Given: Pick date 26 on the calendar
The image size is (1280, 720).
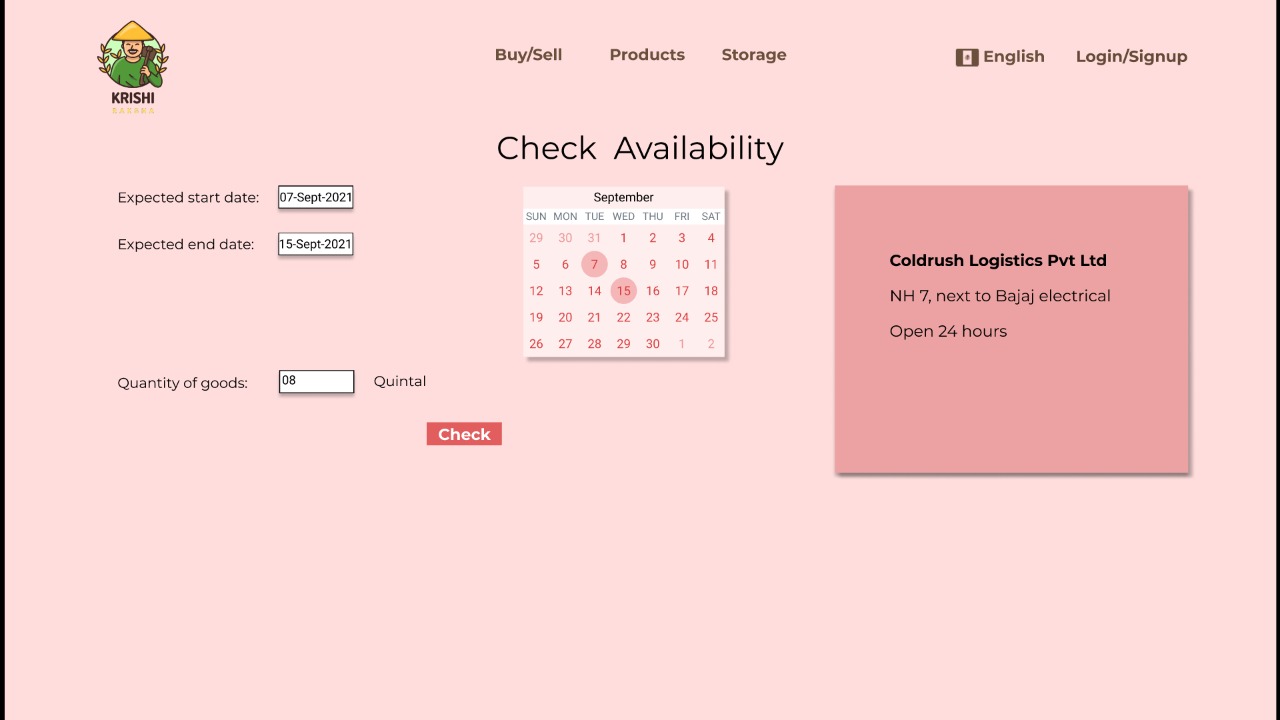Looking at the screenshot, I should coord(536,344).
